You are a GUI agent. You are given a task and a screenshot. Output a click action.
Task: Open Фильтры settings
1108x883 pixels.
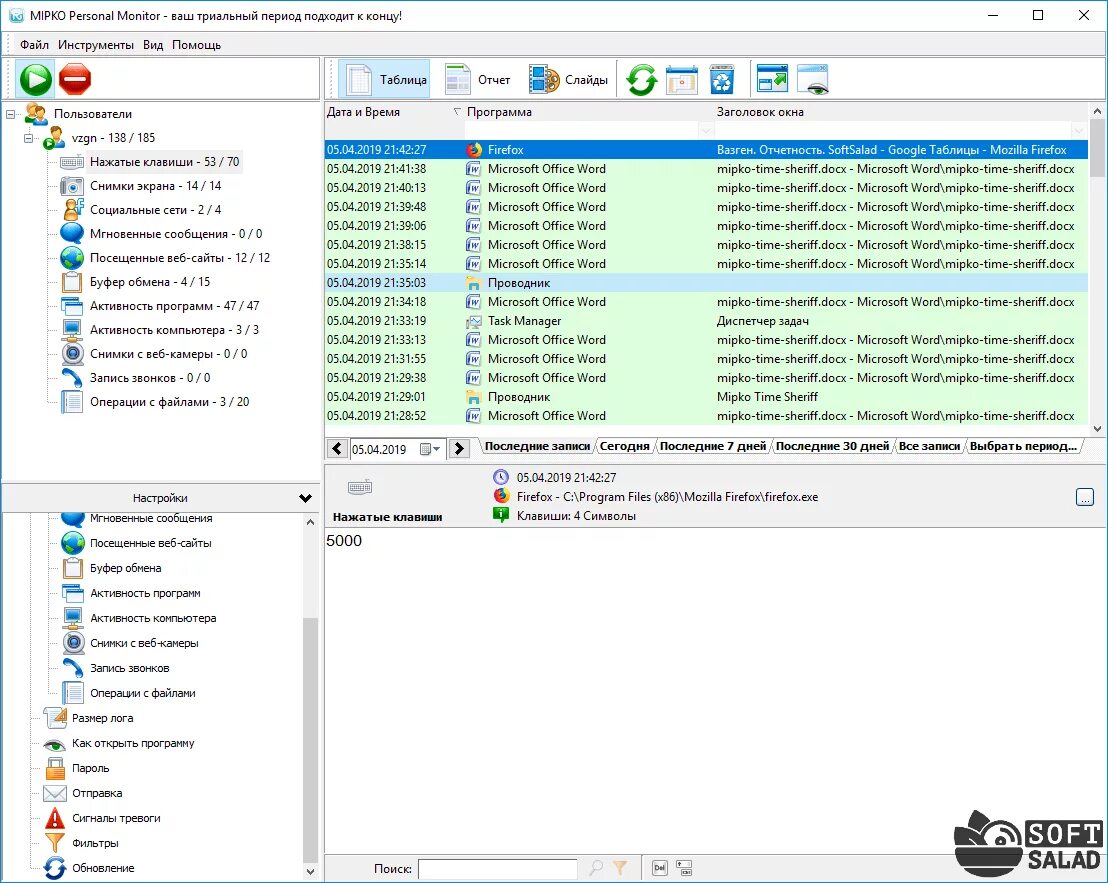click(x=95, y=843)
